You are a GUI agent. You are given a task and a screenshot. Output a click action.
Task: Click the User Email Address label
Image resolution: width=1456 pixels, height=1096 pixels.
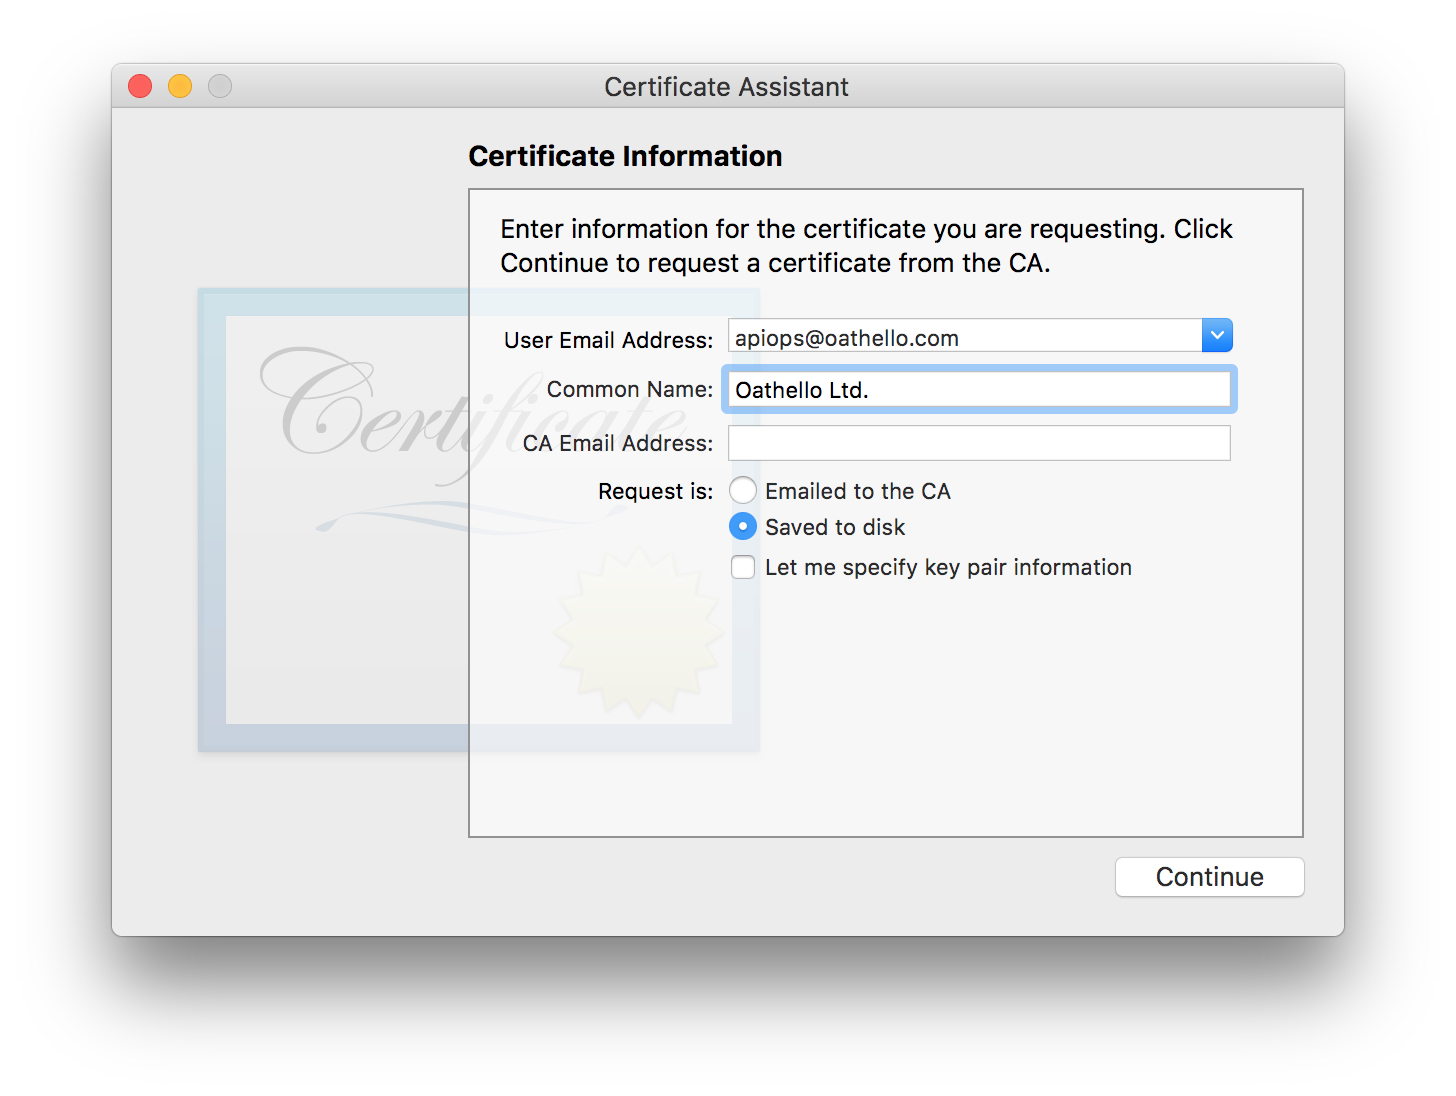point(608,340)
